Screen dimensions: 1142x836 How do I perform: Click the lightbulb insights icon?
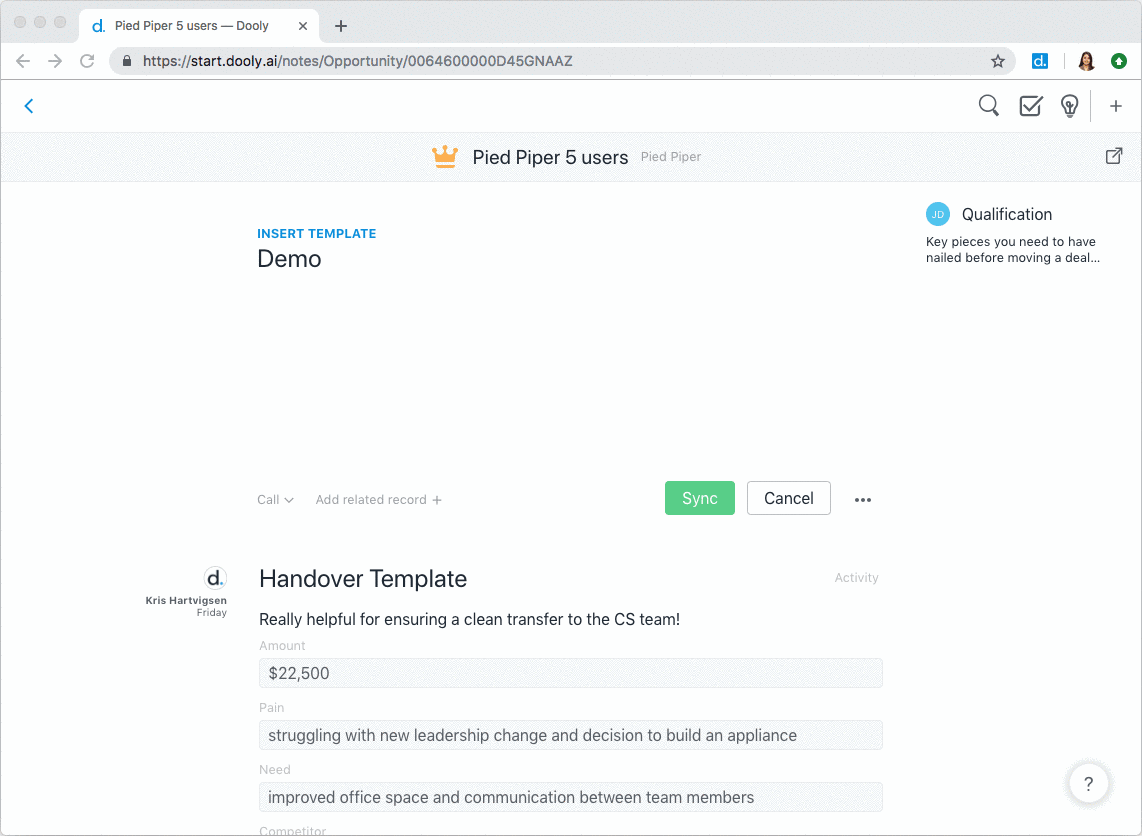point(1069,106)
